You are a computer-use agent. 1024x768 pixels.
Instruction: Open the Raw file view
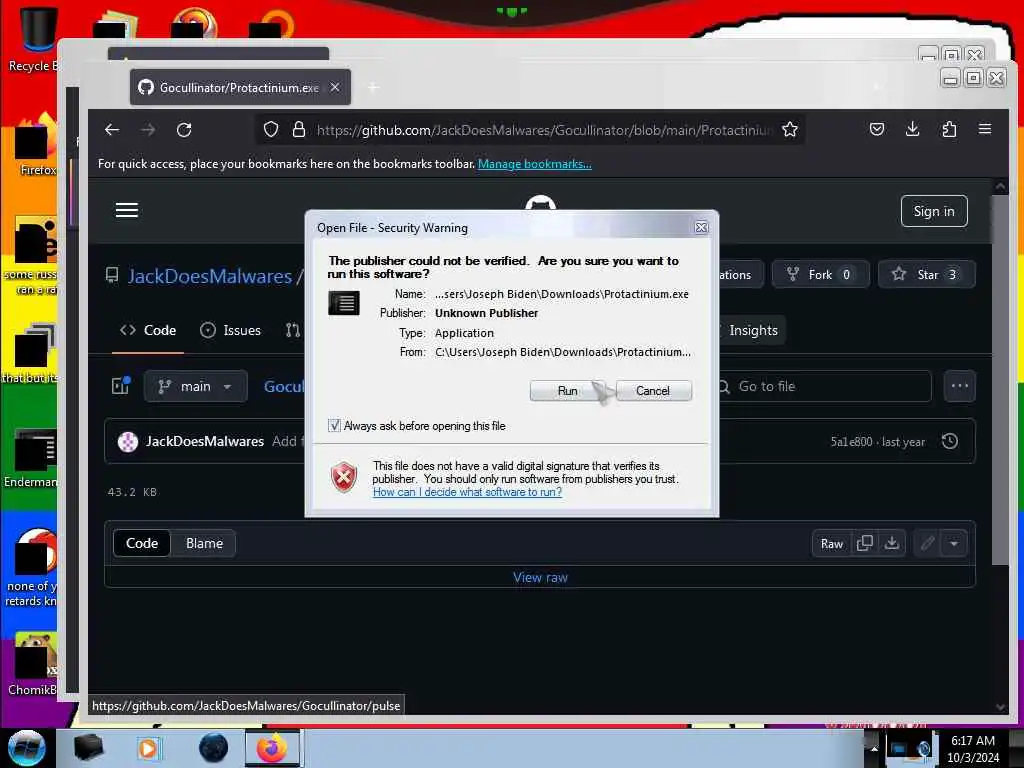click(x=831, y=543)
